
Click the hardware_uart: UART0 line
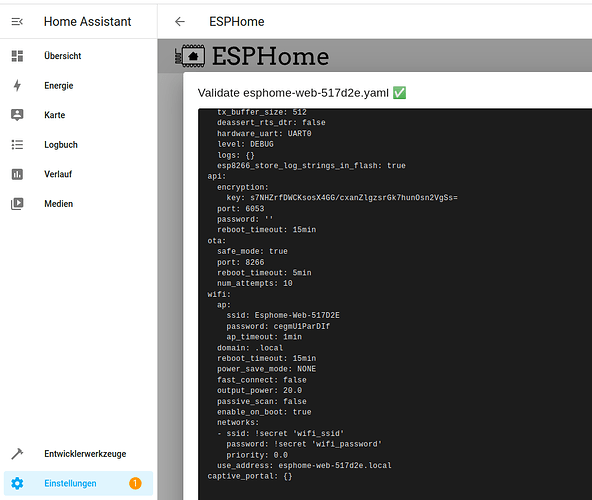pos(264,133)
